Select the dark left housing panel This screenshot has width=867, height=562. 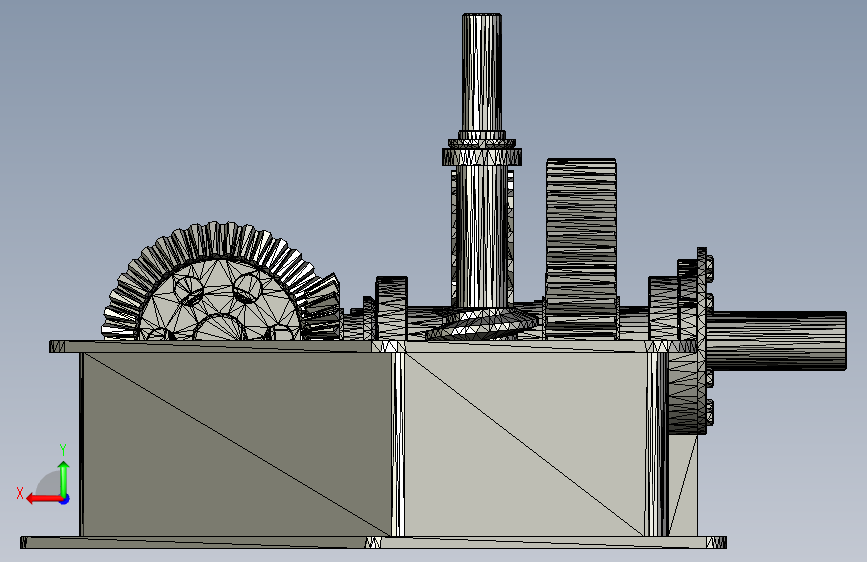coord(237,444)
